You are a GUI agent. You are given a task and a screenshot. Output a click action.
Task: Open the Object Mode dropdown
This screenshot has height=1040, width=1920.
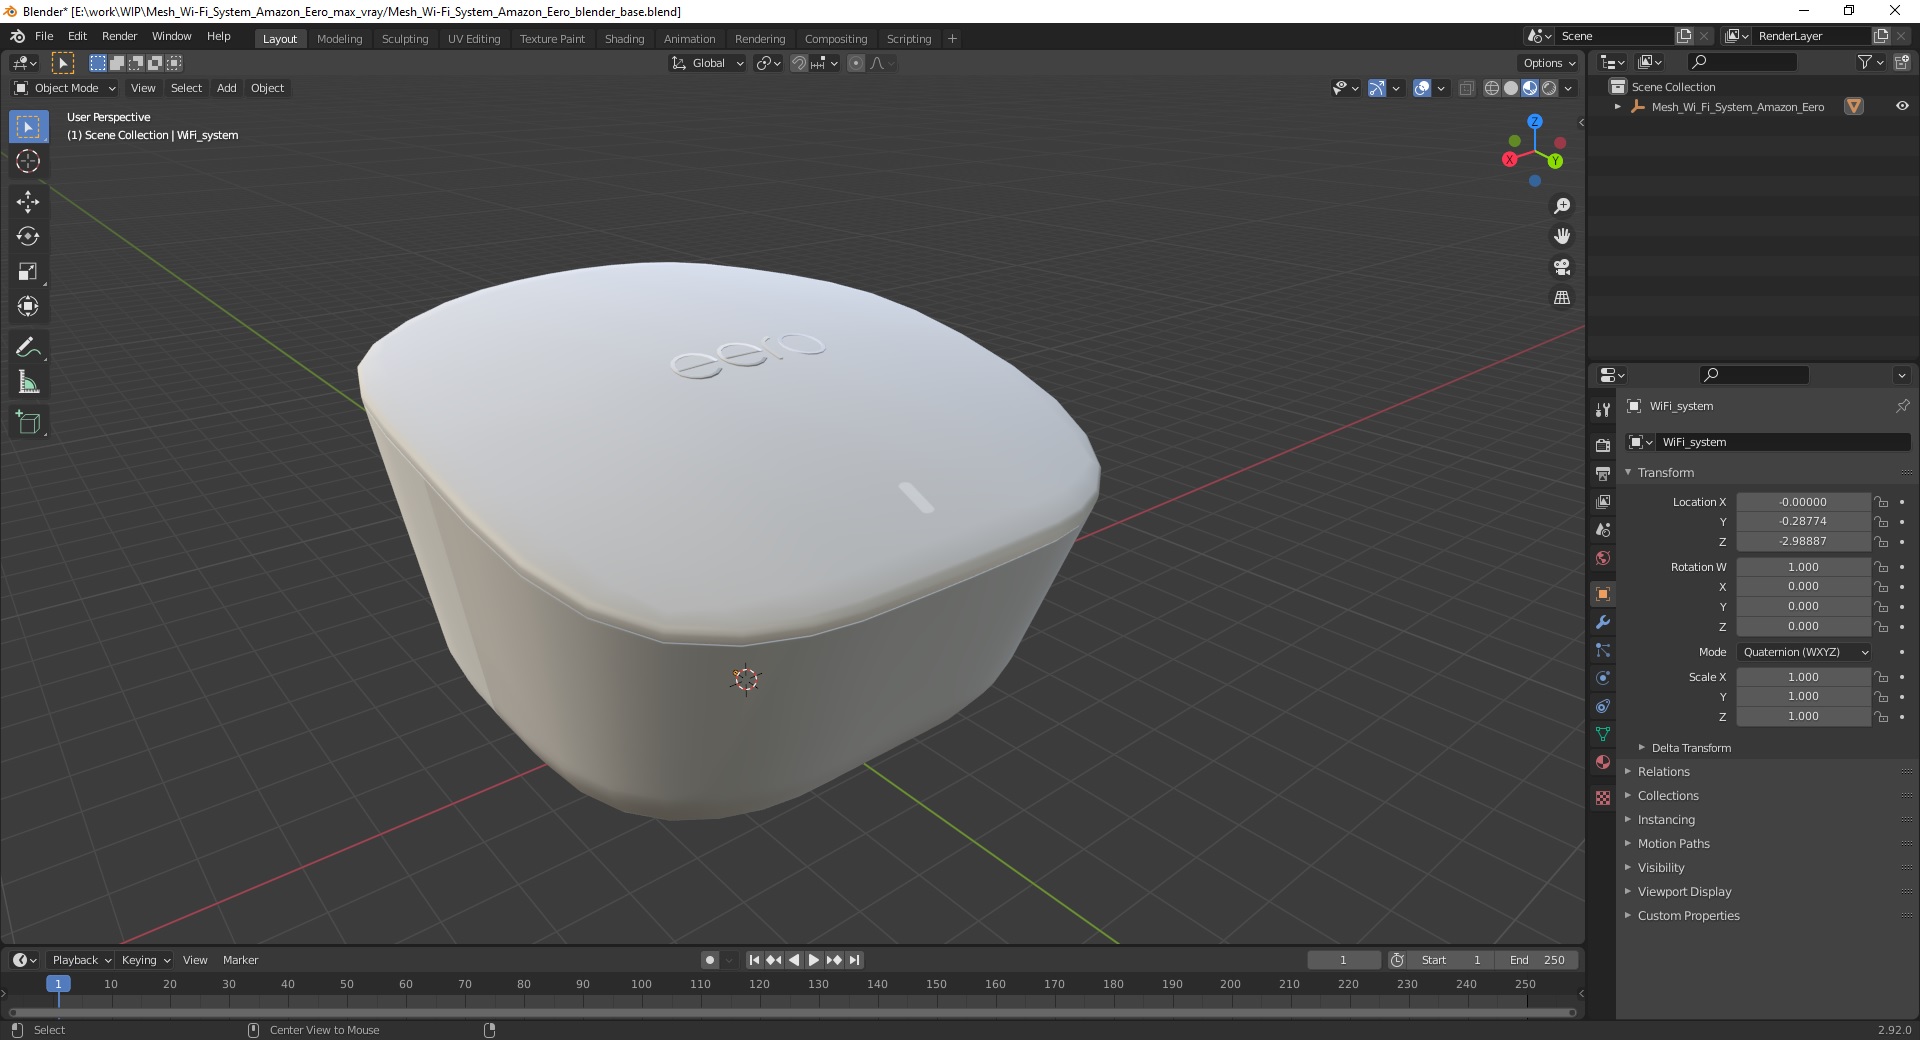pos(65,88)
